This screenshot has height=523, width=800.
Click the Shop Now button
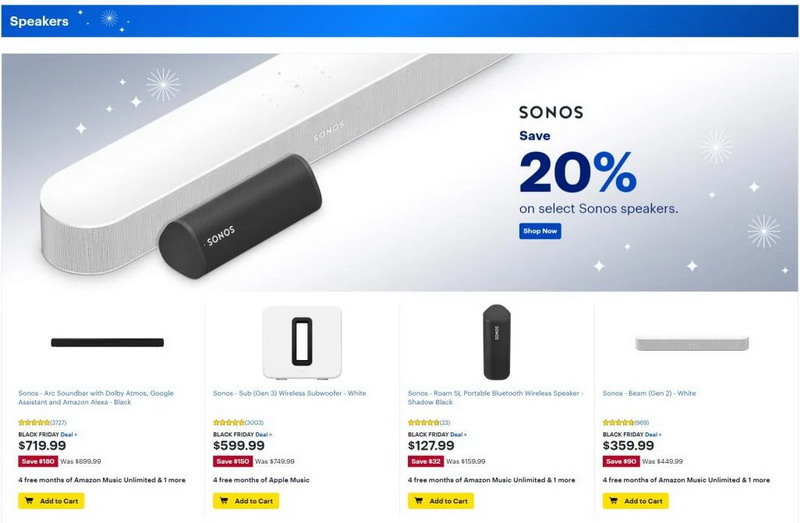[540, 231]
